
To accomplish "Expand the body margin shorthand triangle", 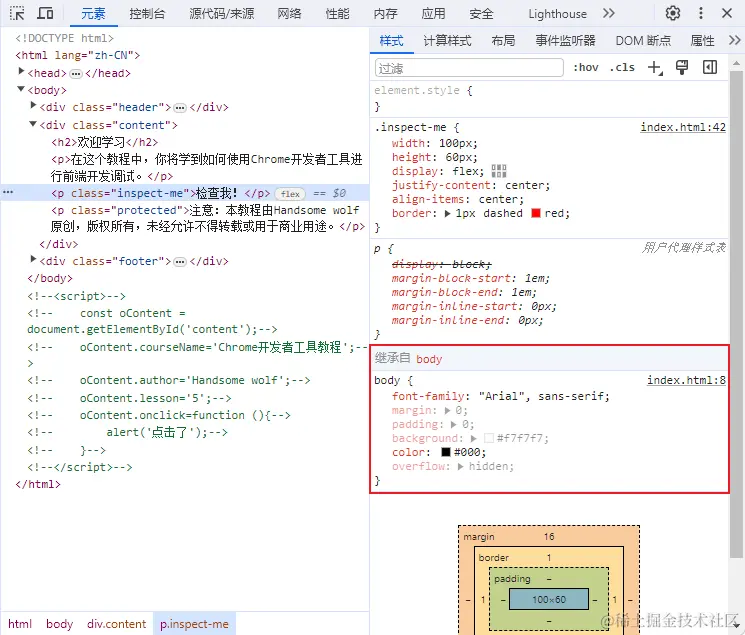I will click(x=447, y=410).
